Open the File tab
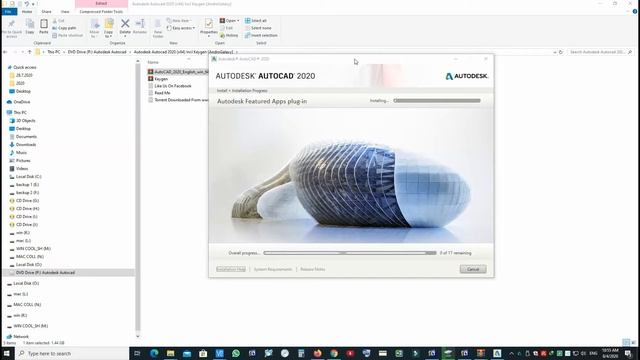The height and width of the screenshot is (360, 640). click(8, 11)
